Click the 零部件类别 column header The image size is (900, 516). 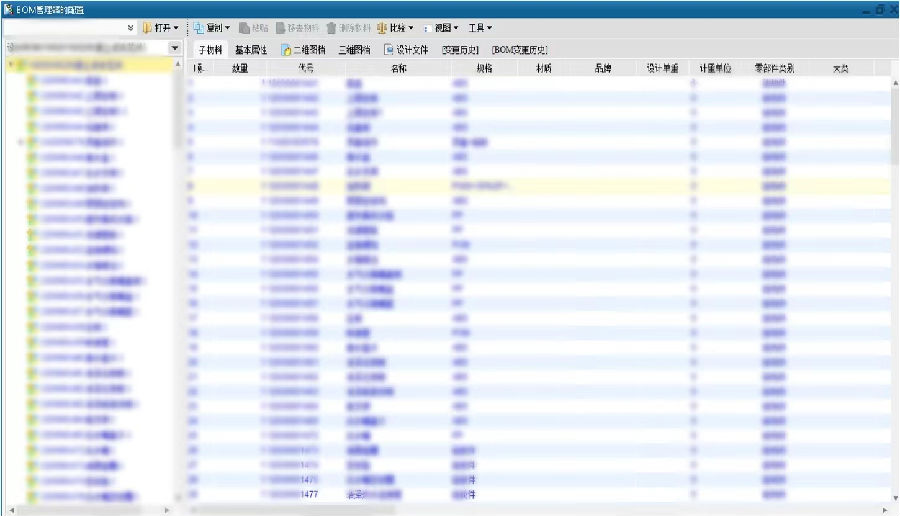(774, 68)
